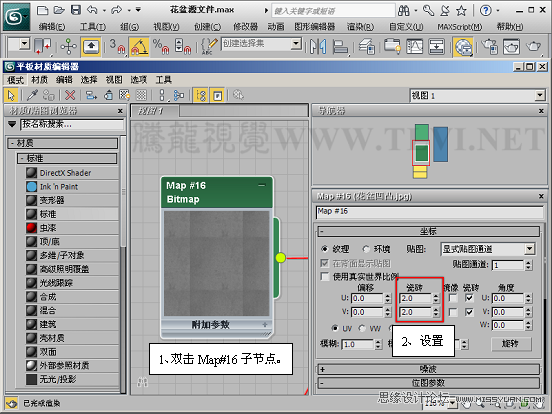Screen dimensions: 552x414
Task: Select the 虫漆 shellac material
Action: pyautogui.click(x=72, y=228)
